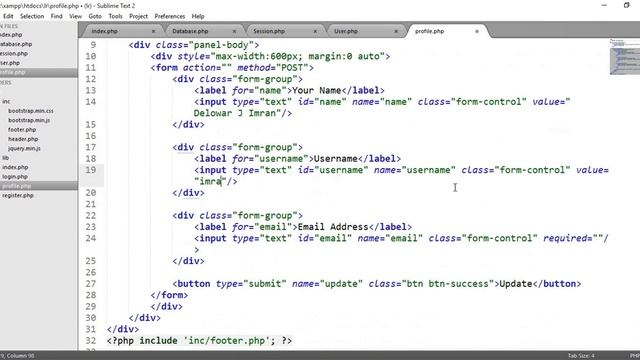Viewport: 640px width, 360px height.
Task: Click the closing </form> tag
Action: tap(169, 295)
